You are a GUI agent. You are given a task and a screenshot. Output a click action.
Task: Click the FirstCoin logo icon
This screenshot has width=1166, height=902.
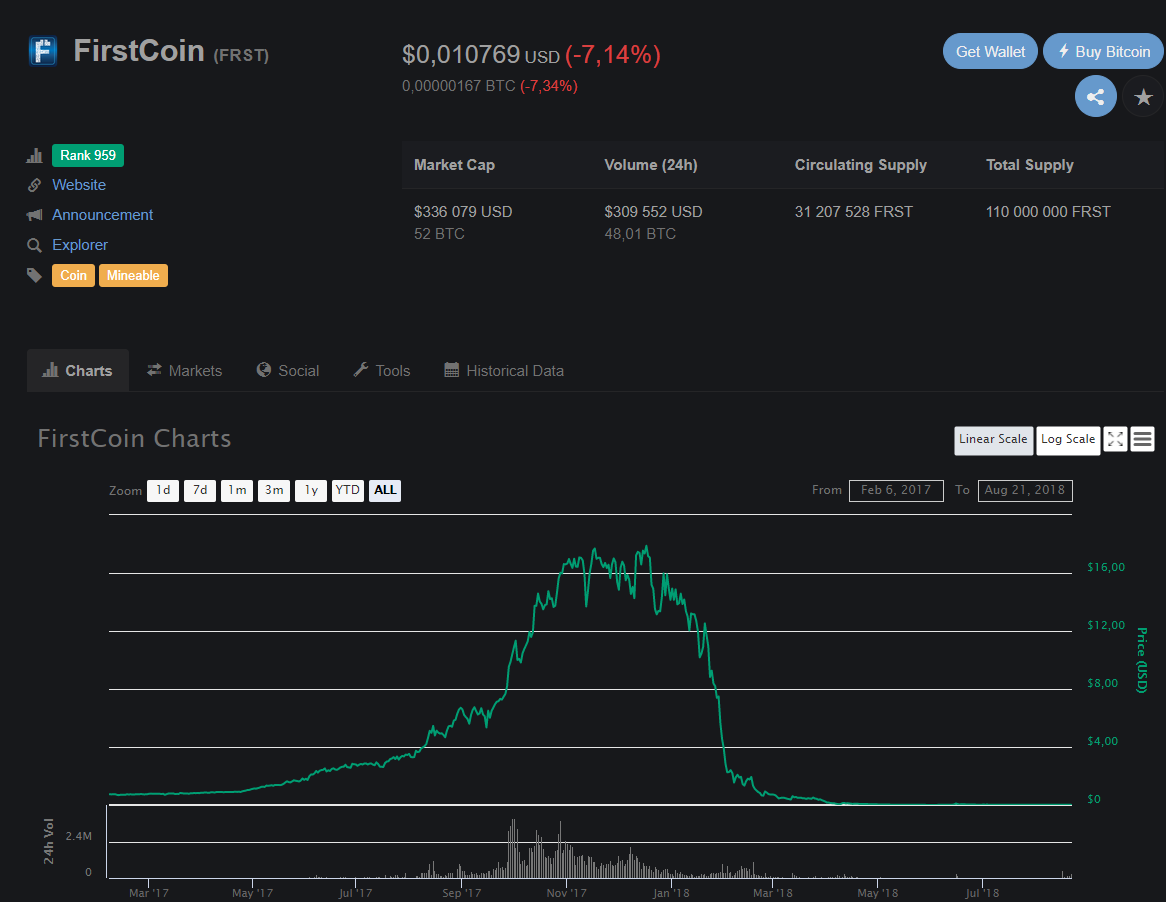(x=42, y=51)
